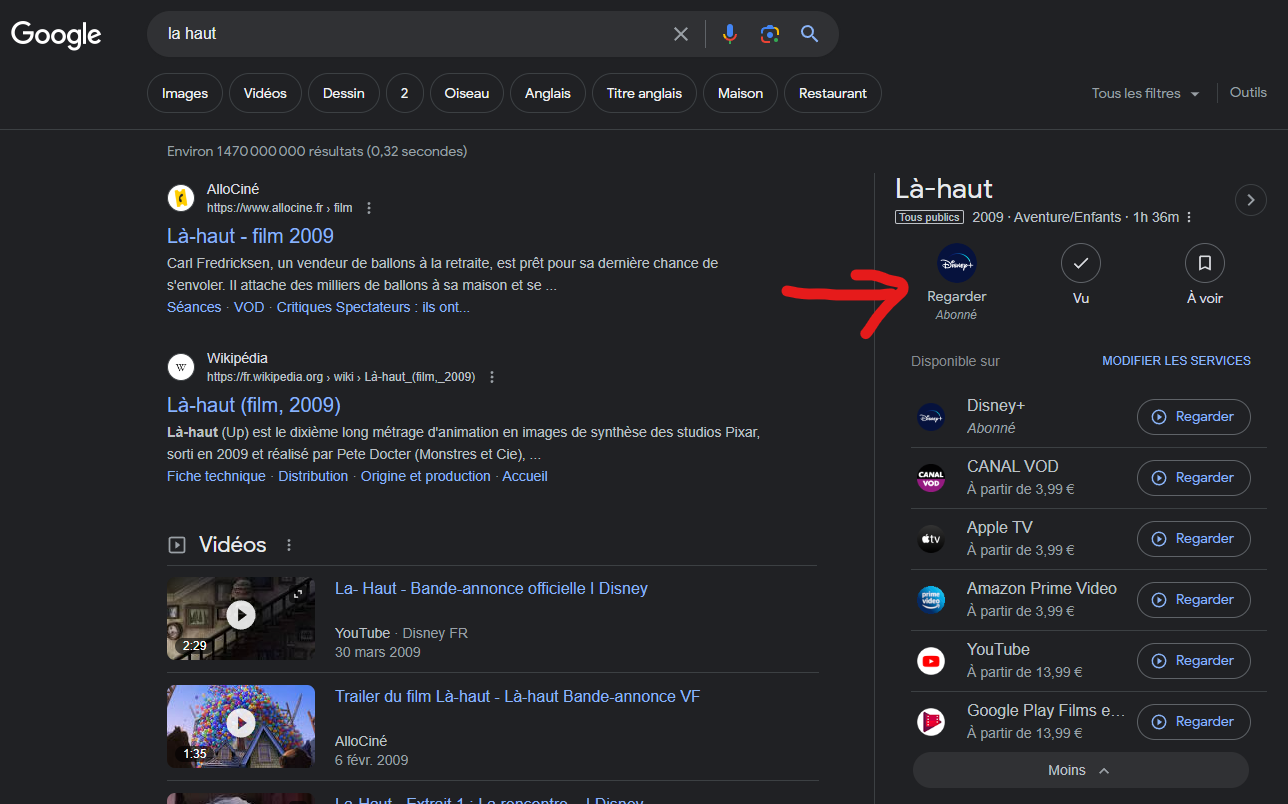Select the Dessin filter chip

click(x=344, y=93)
